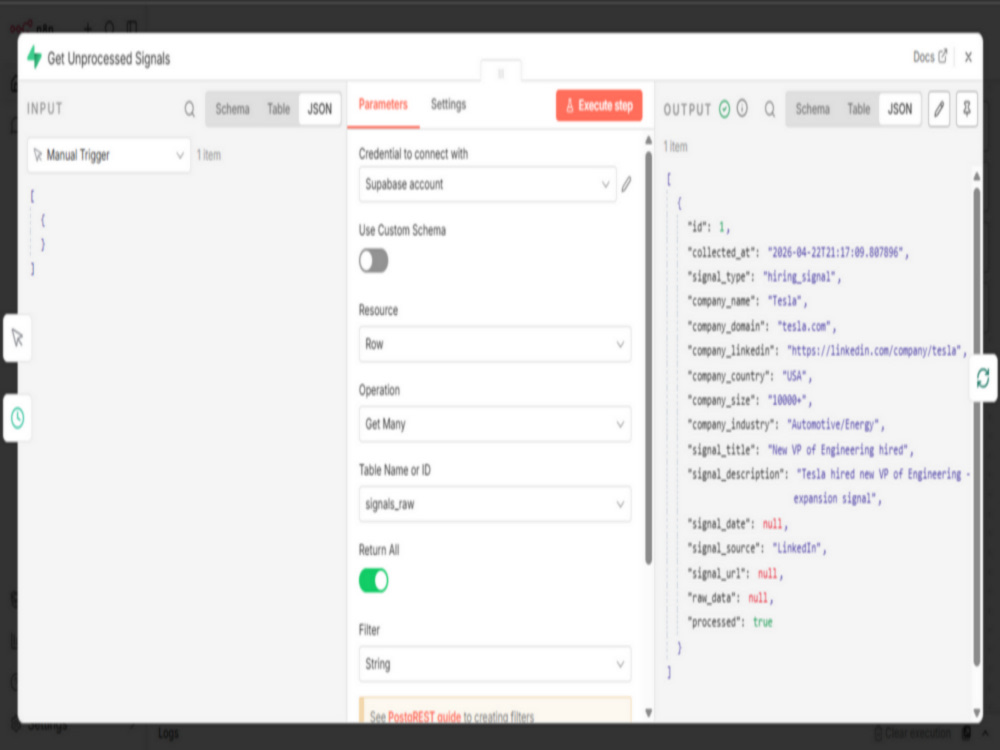Click the Execute step button
The width and height of the screenshot is (1000, 750).
pos(599,105)
